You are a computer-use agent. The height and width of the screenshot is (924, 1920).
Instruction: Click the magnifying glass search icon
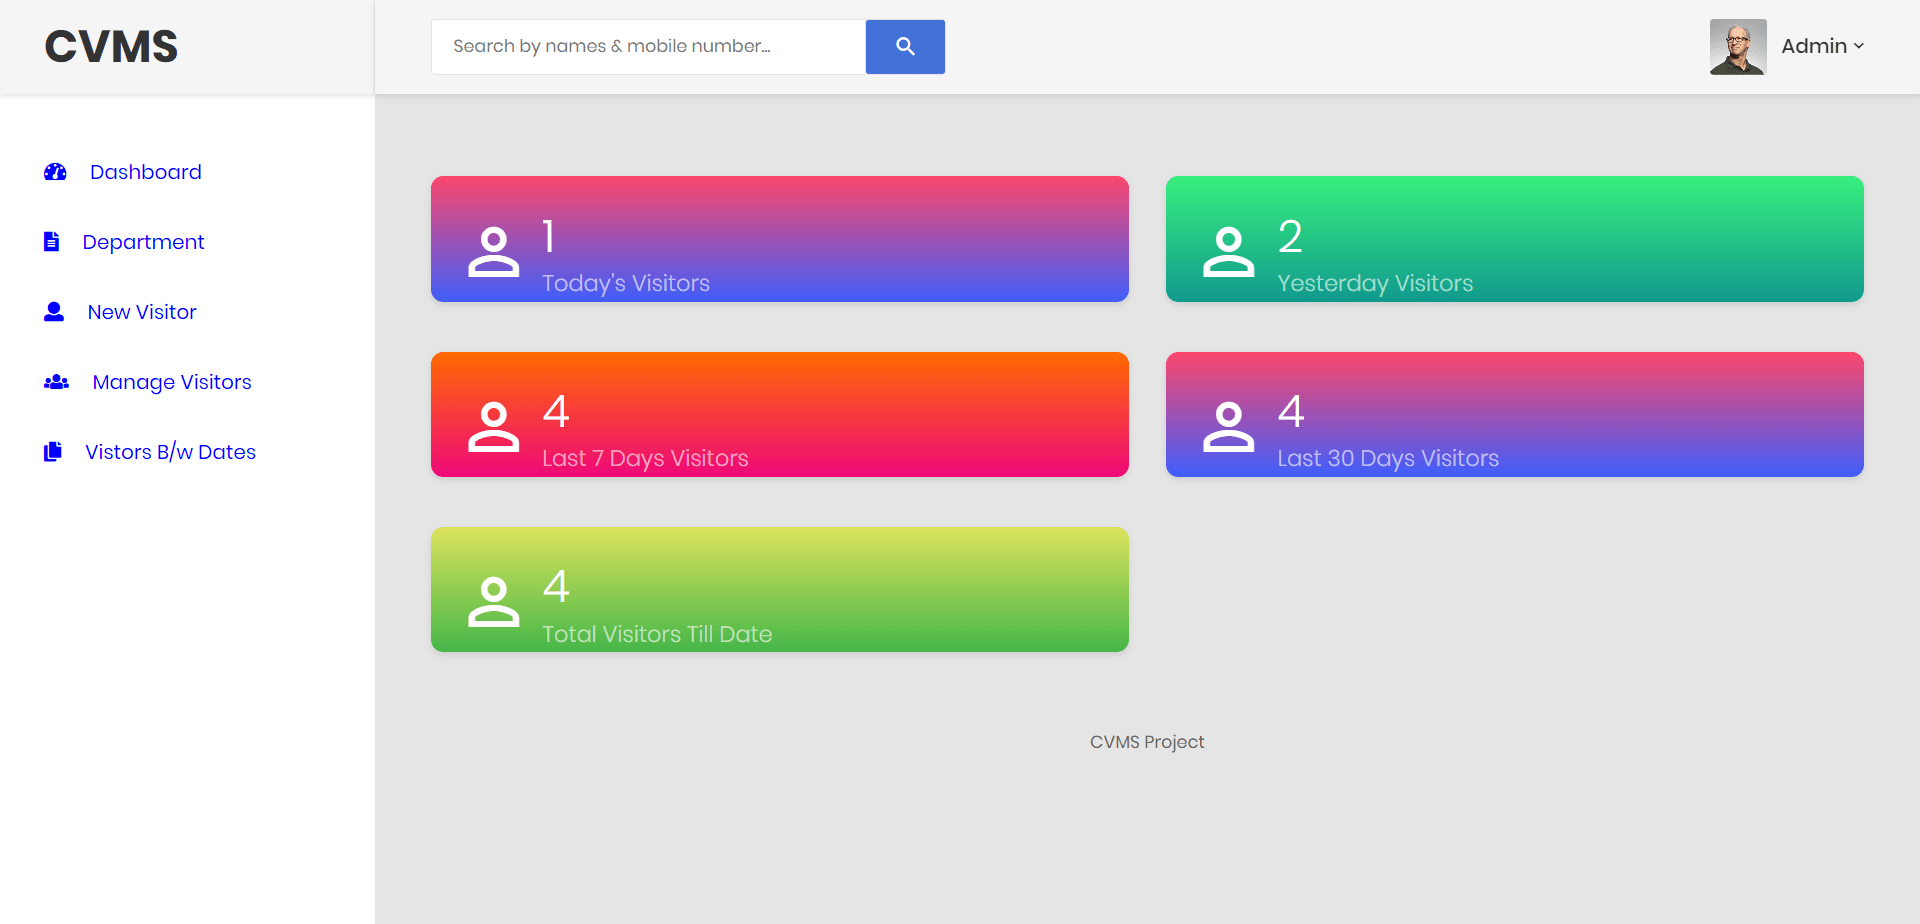pos(904,46)
